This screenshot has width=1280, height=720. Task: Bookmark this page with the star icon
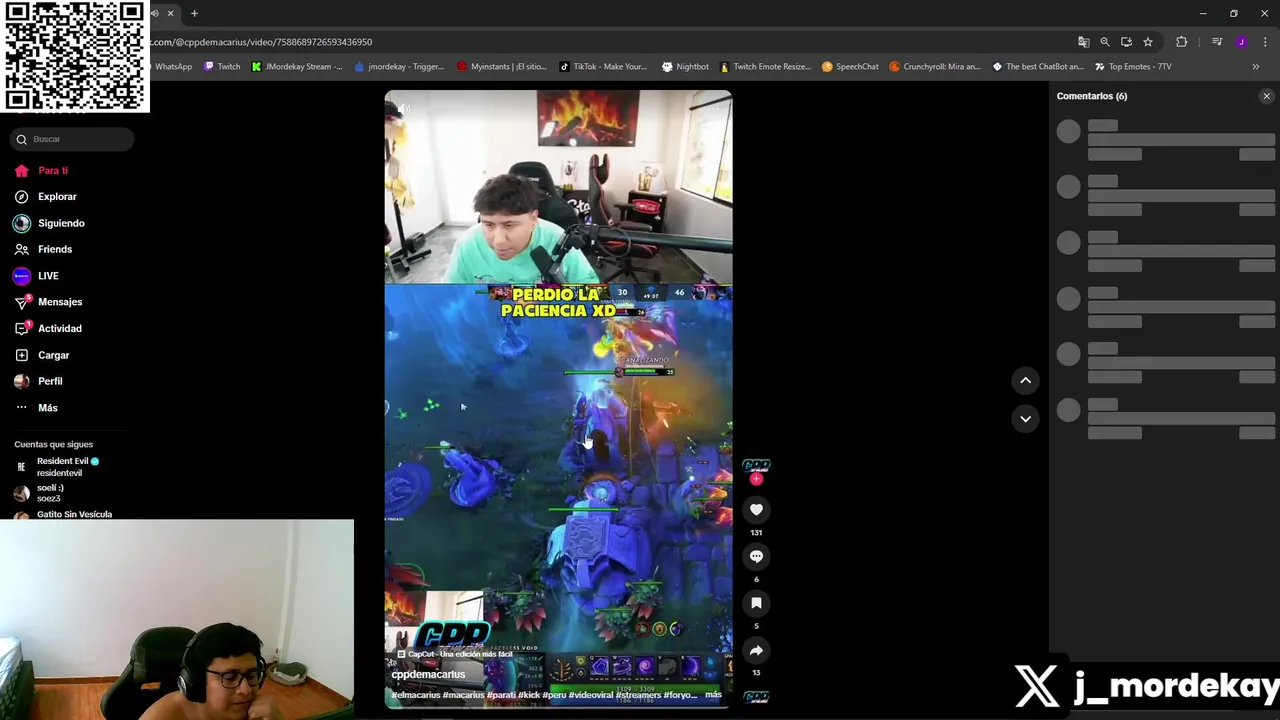coord(1148,42)
